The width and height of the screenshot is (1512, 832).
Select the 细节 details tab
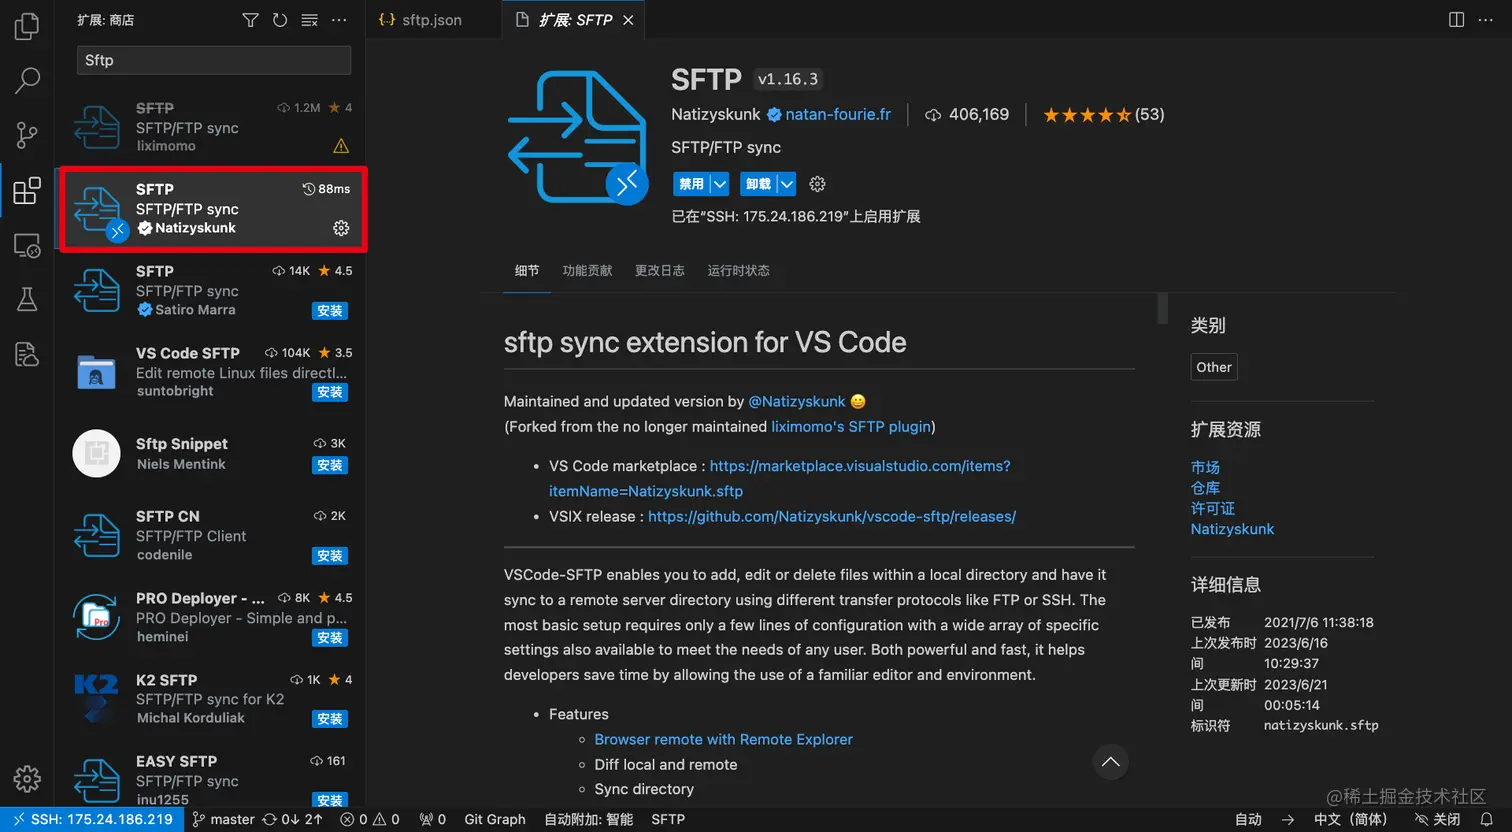pyautogui.click(x=527, y=271)
